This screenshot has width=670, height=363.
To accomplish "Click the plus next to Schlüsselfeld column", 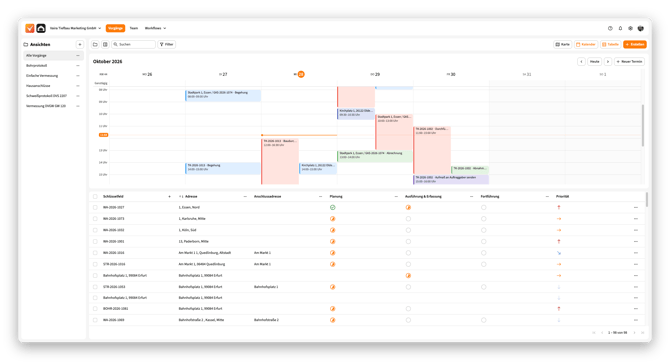I will (x=170, y=196).
